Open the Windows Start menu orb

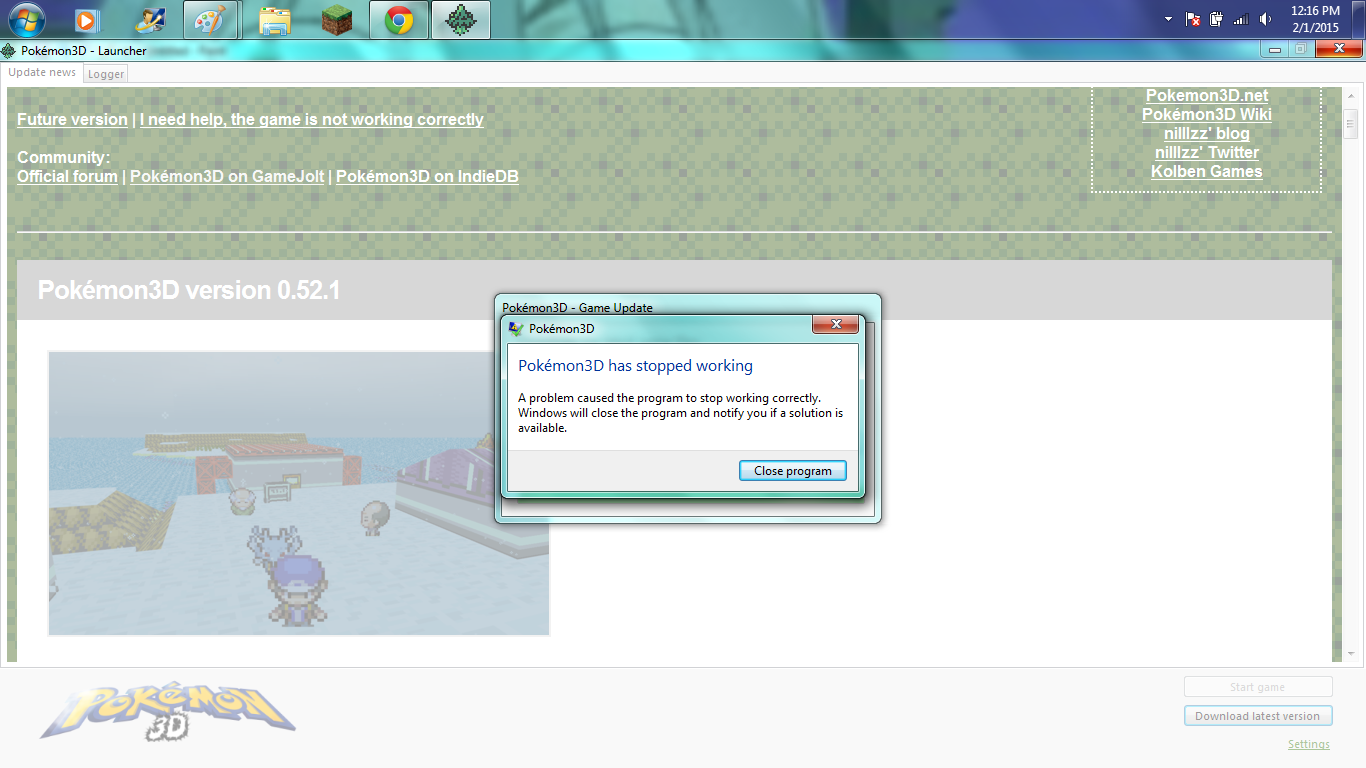[25, 19]
